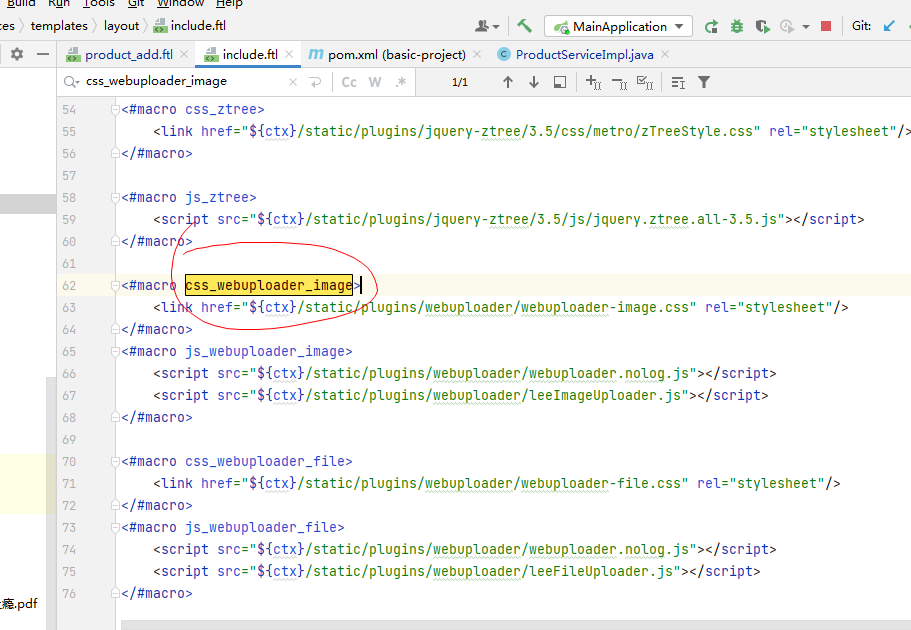Open search results in Find window icon
This screenshot has width=911, height=630.
pos(559,82)
